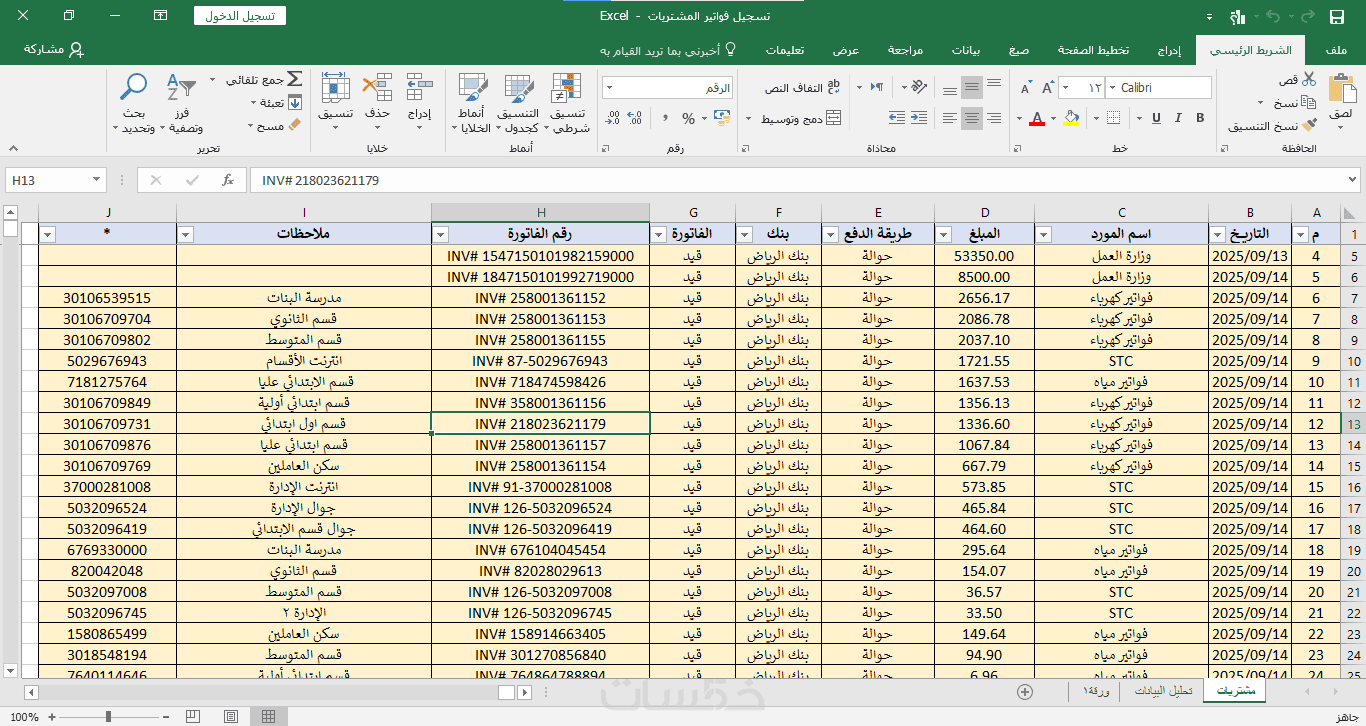1366x726 pixels.
Task: Click the accounting number format icon
Action: point(720,118)
